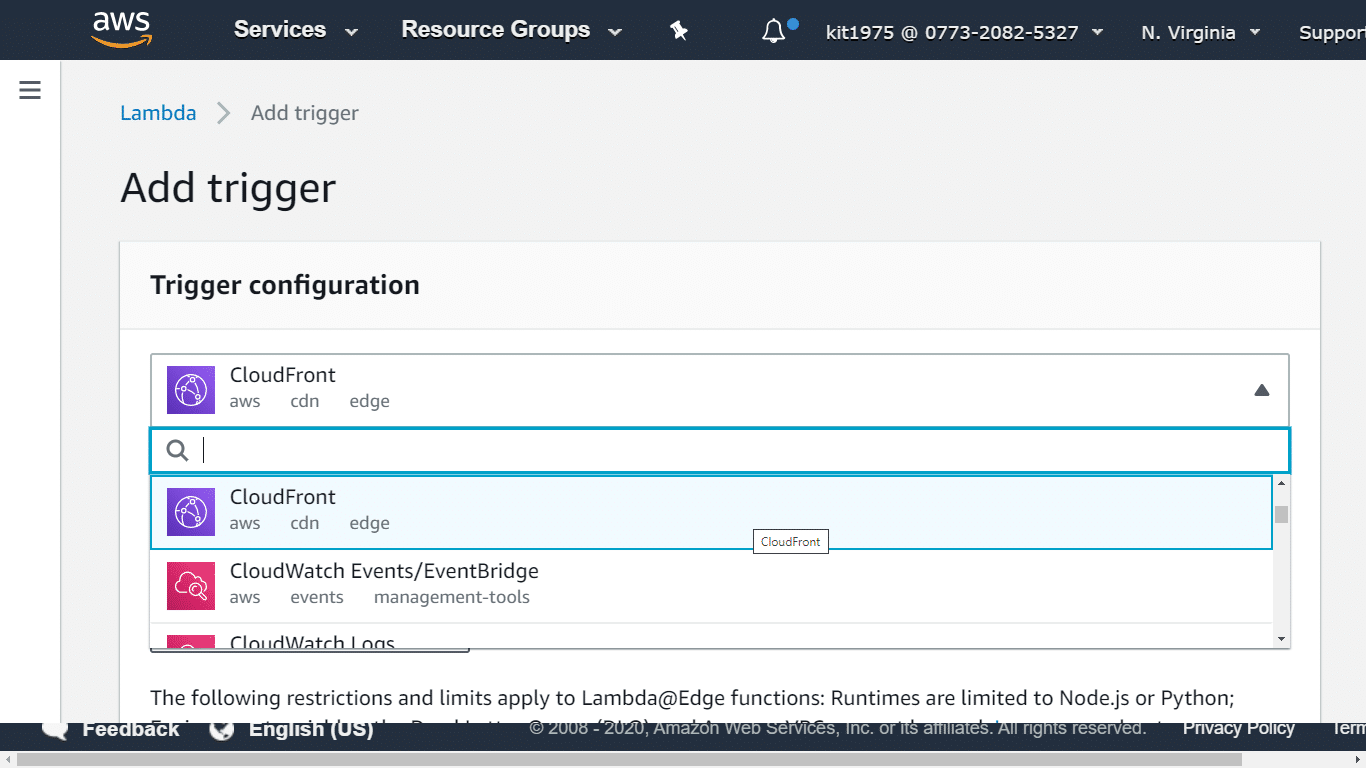Click the CloudWatch Events/EventBridge icon
The height and width of the screenshot is (768, 1366).
click(x=191, y=585)
